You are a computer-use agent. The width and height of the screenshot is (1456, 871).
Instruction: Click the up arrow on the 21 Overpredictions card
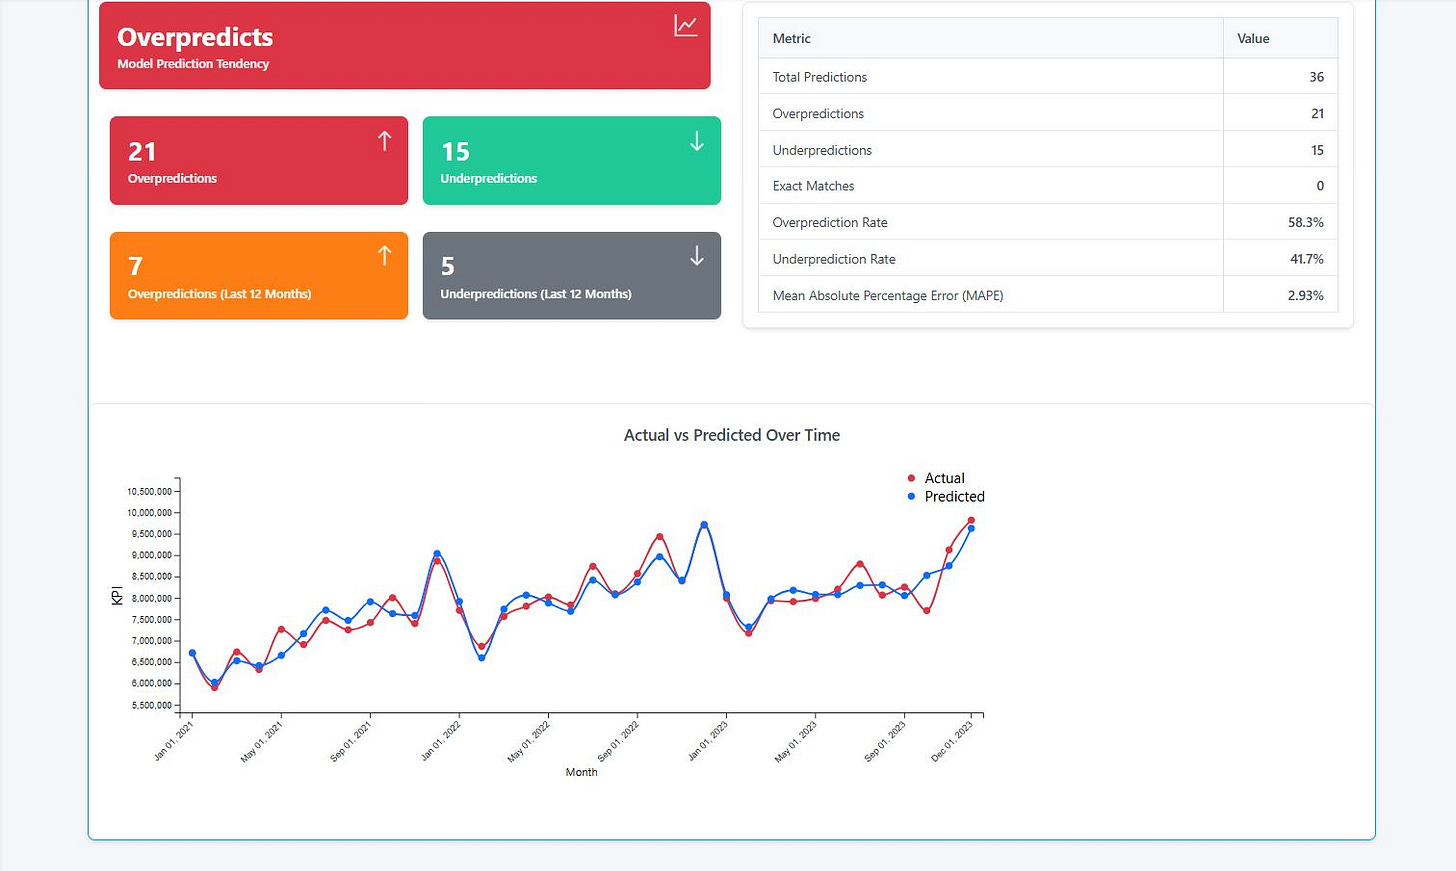[x=384, y=141]
